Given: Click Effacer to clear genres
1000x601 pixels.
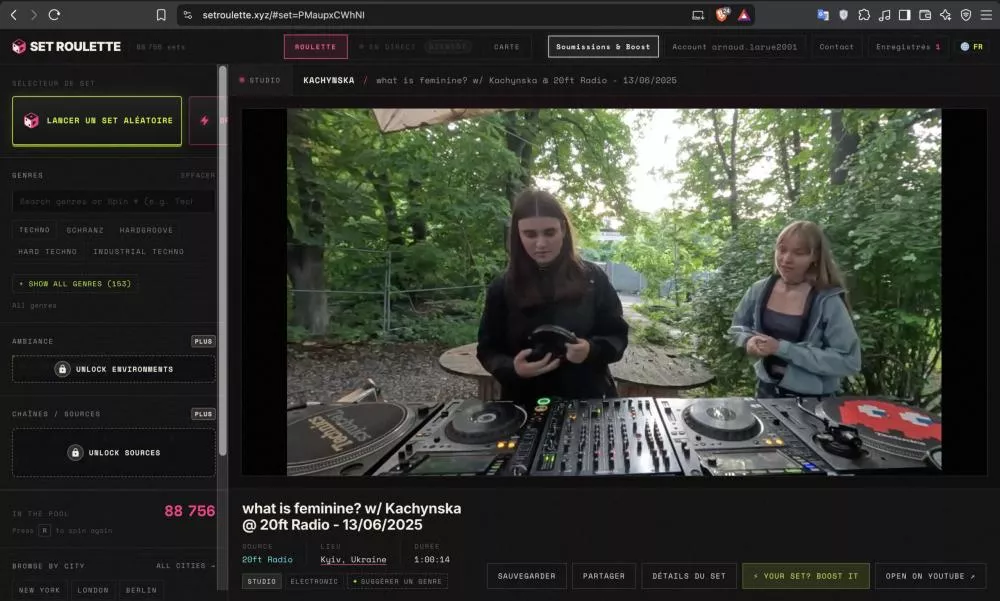Looking at the screenshot, I should tap(198, 175).
